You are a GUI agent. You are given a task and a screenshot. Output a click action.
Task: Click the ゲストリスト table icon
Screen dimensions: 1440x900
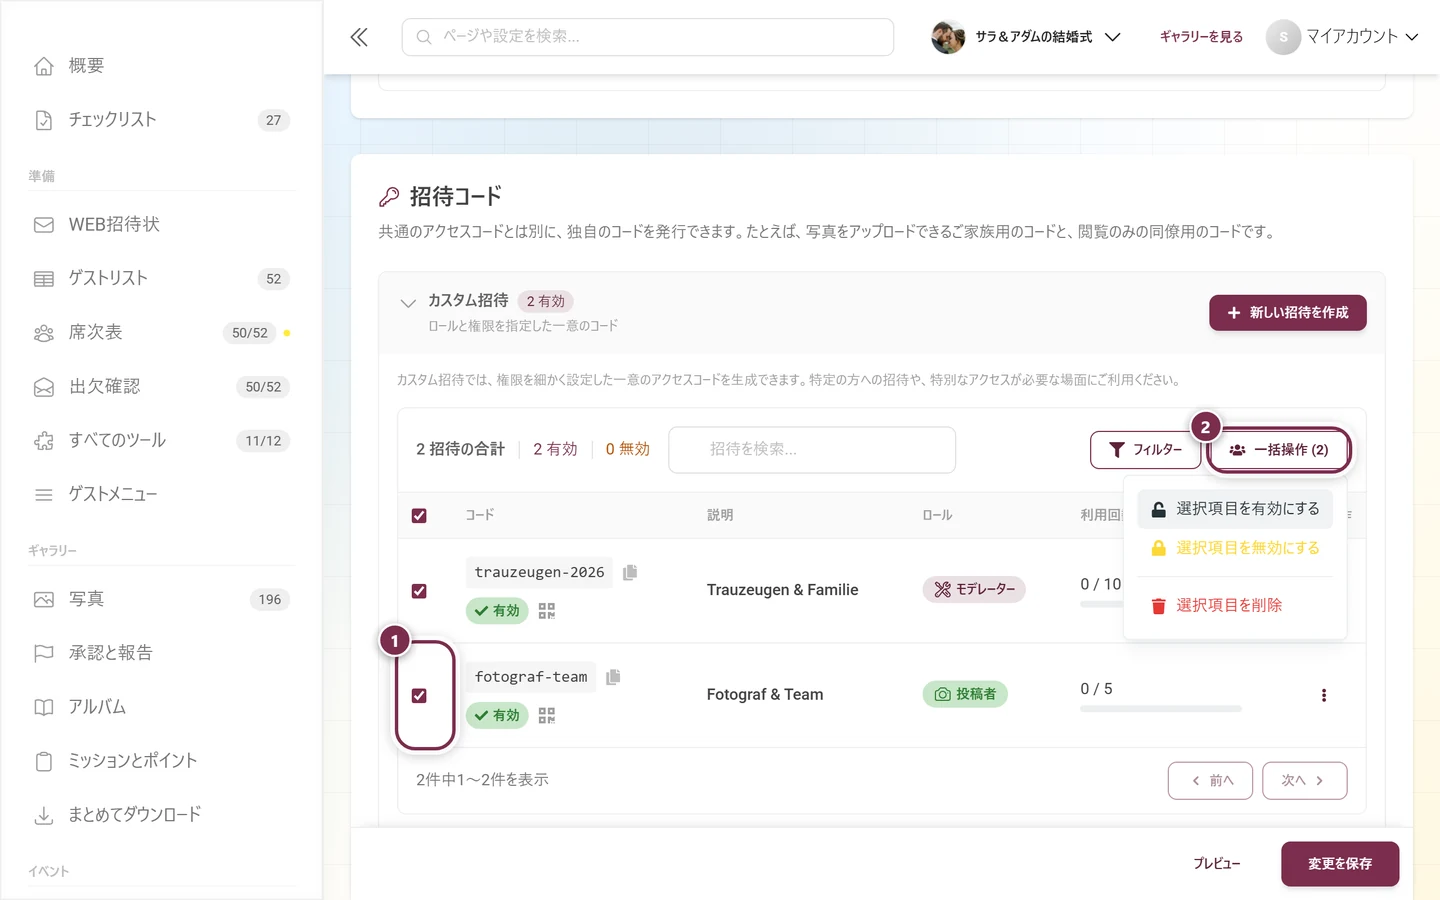tap(44, 279)
